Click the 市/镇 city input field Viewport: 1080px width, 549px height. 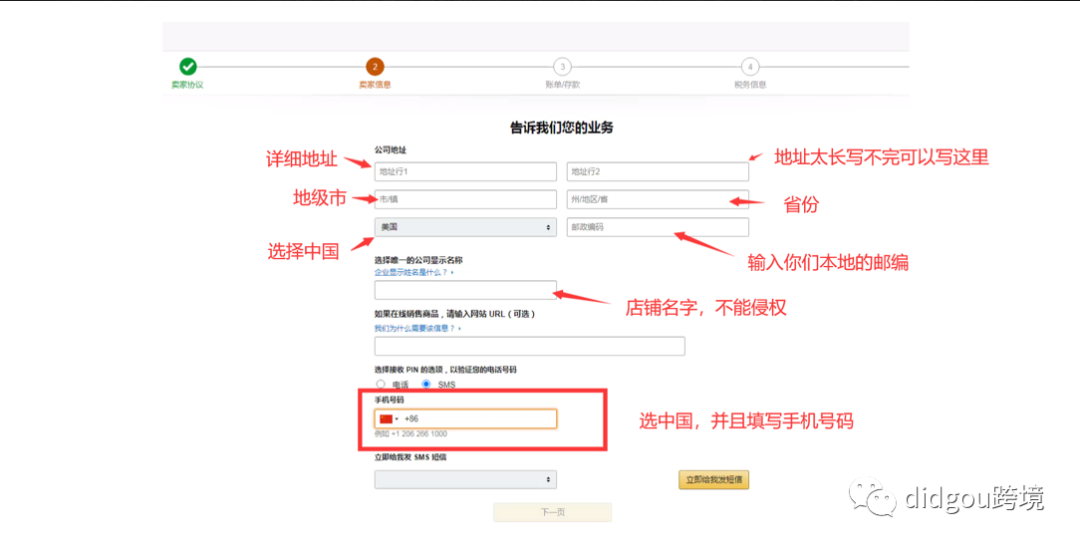(466, 199)
